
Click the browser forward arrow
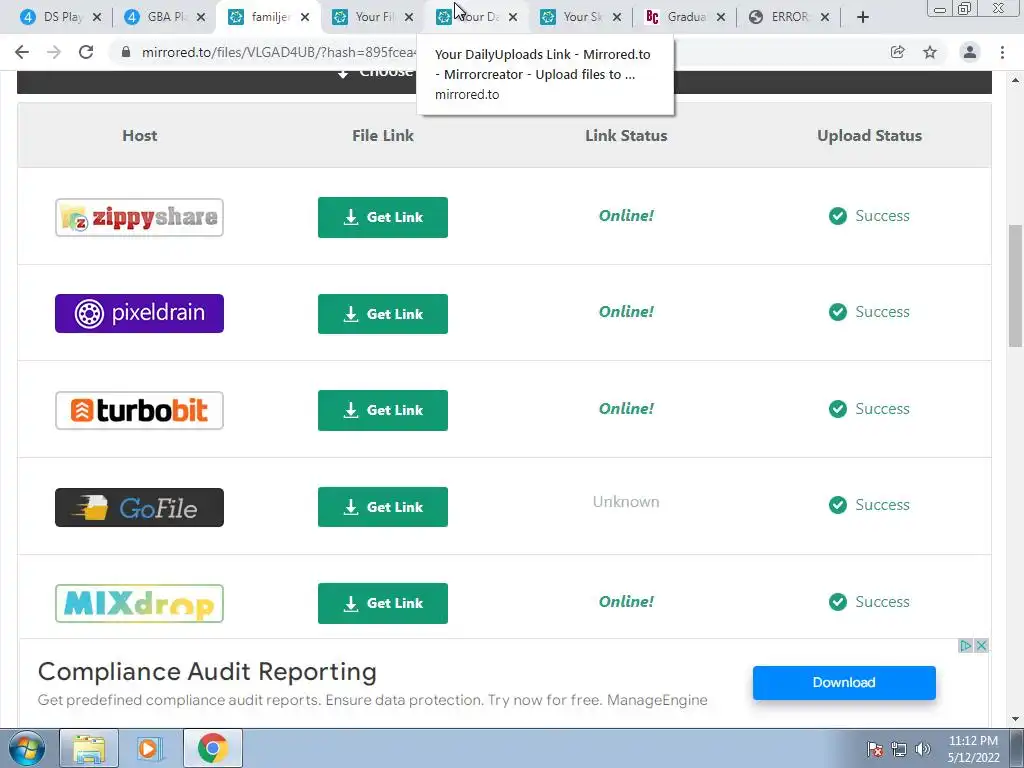(x=54, y=52)
